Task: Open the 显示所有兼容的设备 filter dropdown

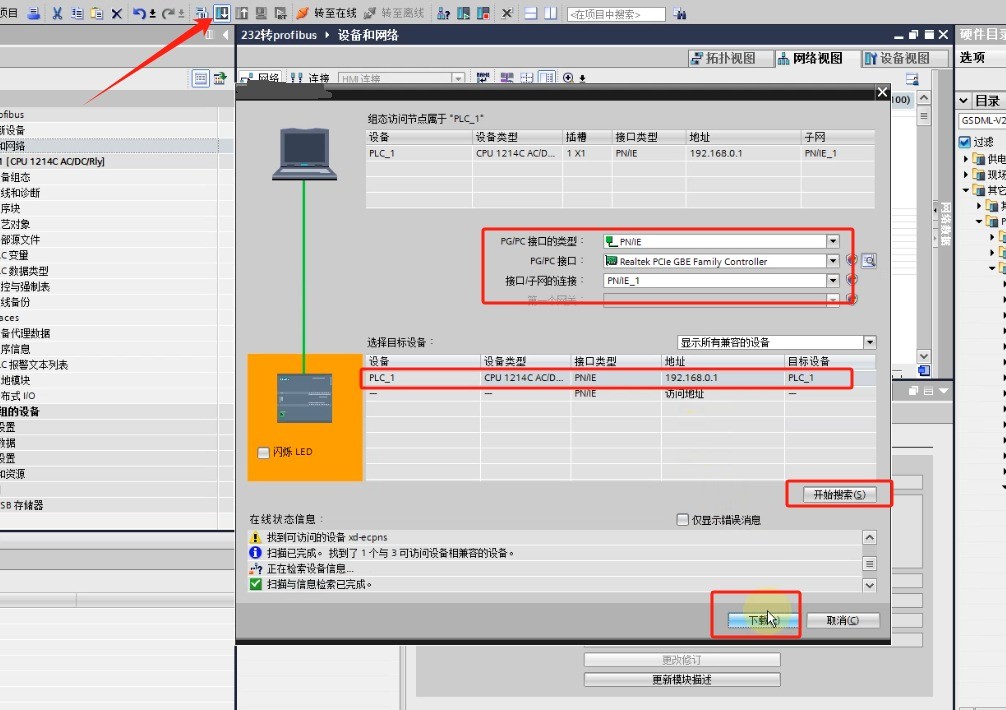Action: coord(869,342)
